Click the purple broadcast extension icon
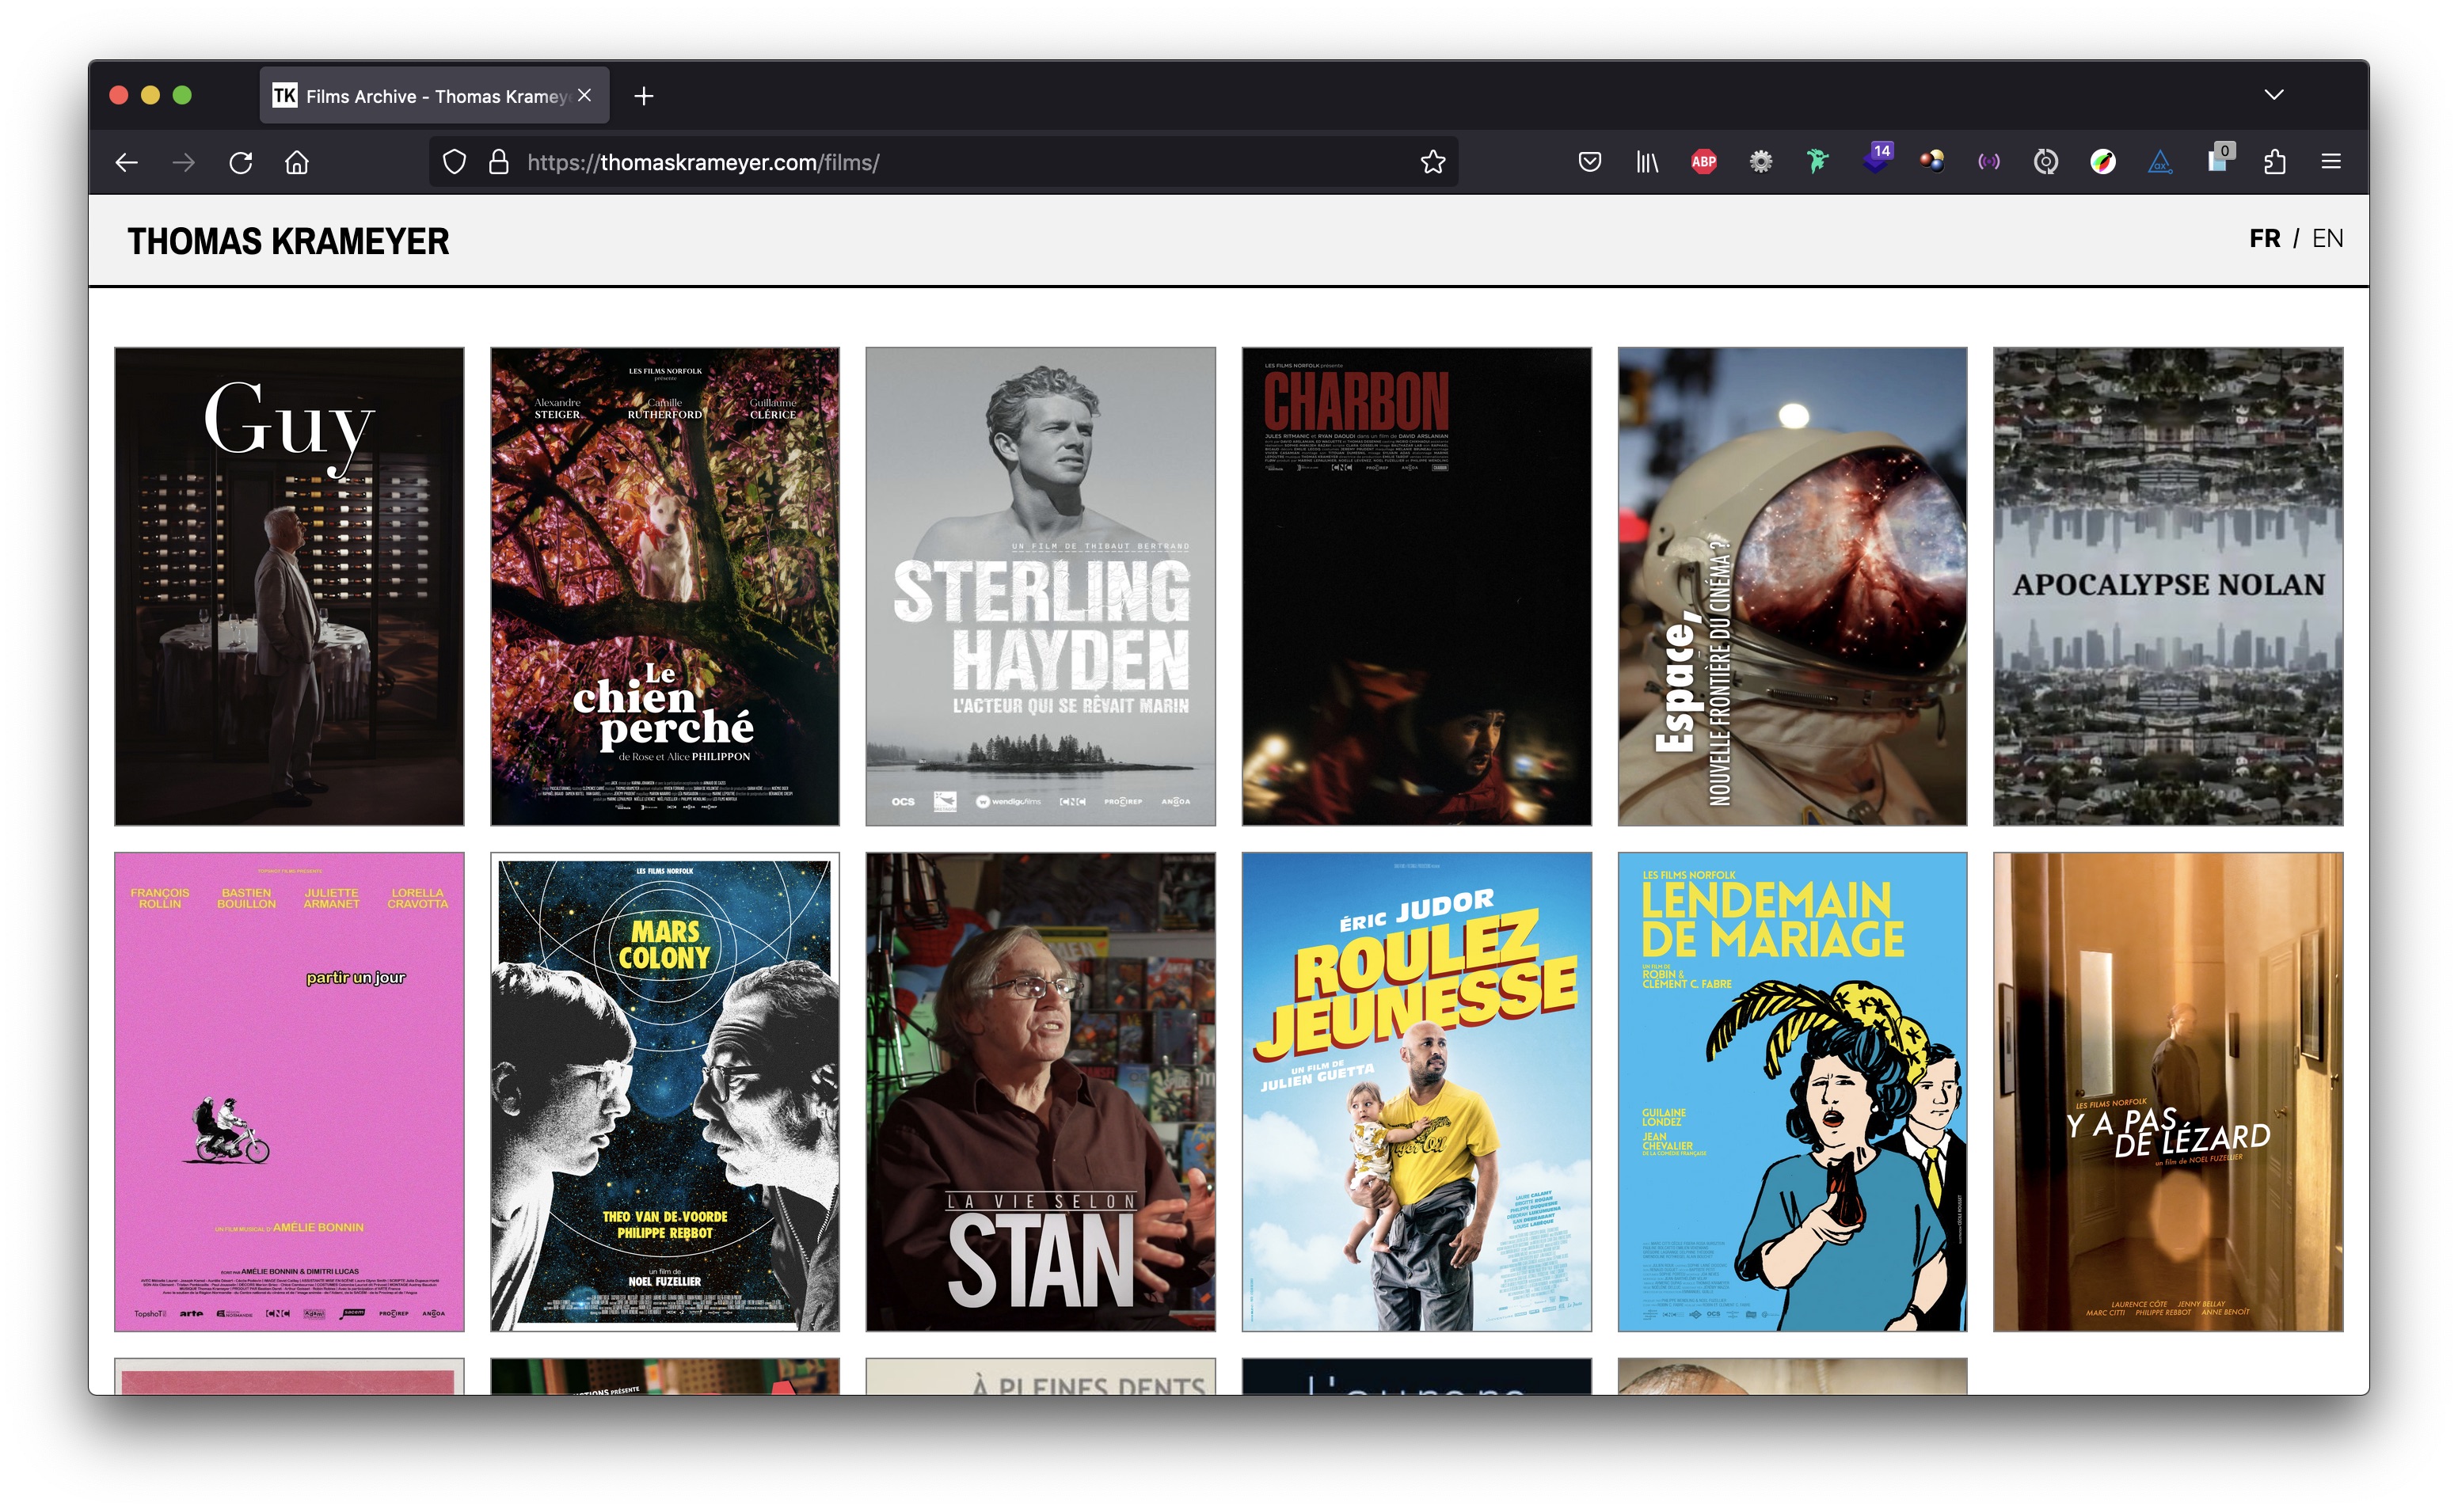The image size is (2458, 1512). pyautogui.click(x=1989, y=162)
